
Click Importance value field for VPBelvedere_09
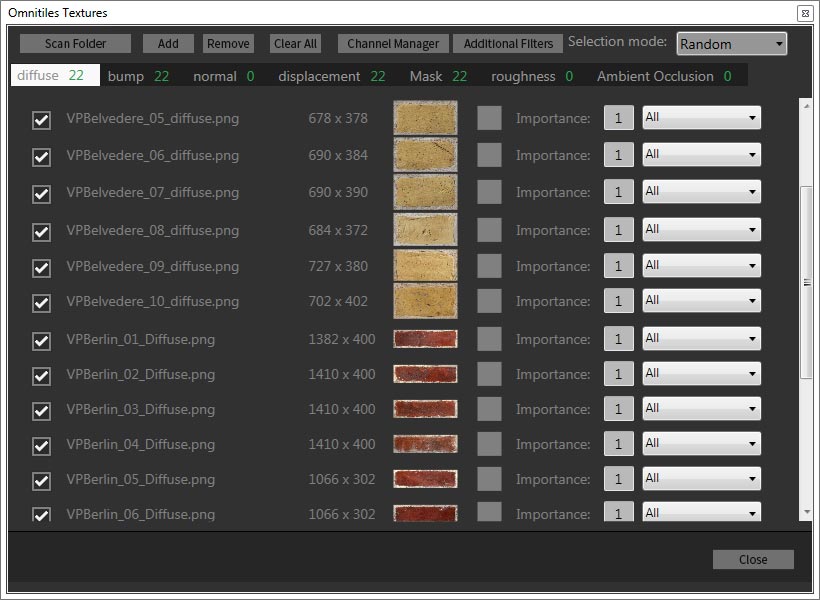(618, 267)
